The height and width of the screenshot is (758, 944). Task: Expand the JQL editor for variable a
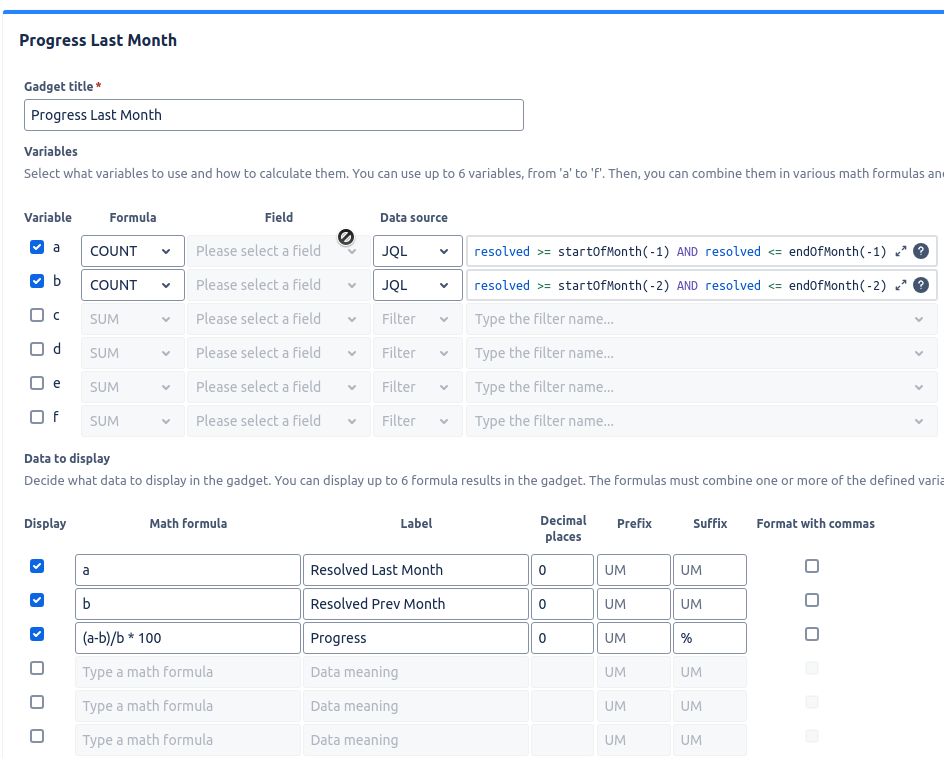[x=901, y=252]
